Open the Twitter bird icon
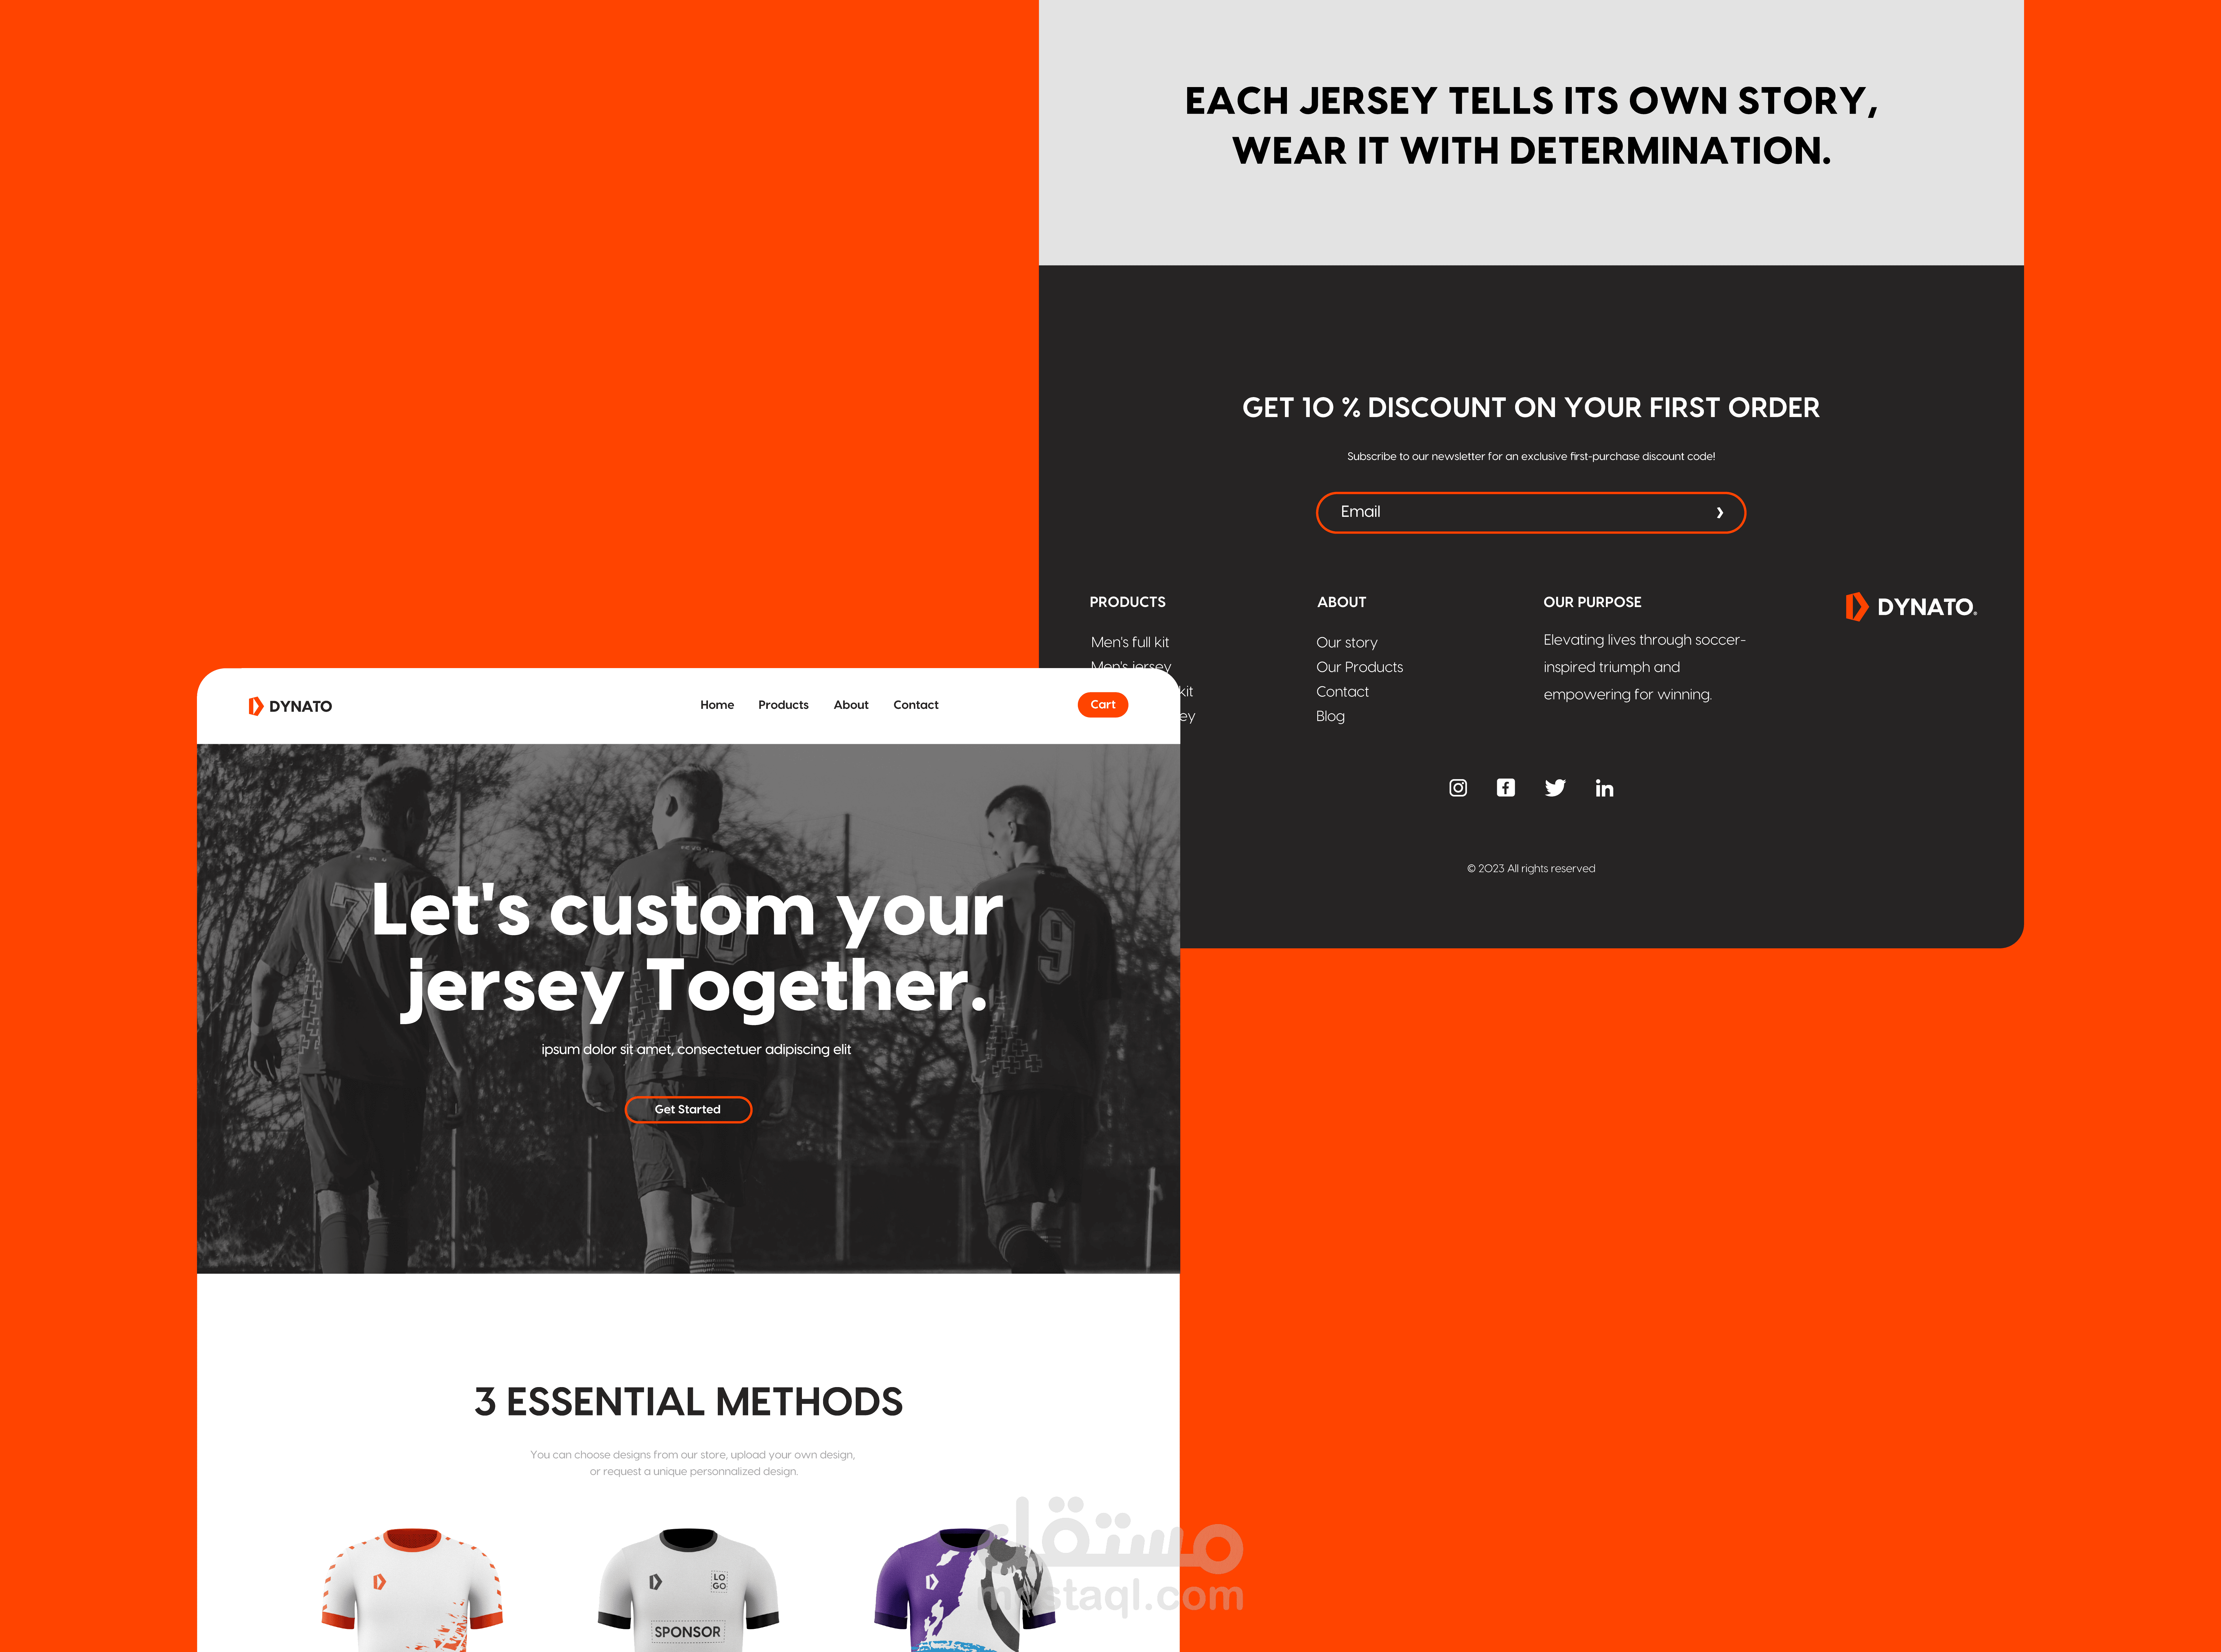 pyautogui.click(x=1555, y=788)
